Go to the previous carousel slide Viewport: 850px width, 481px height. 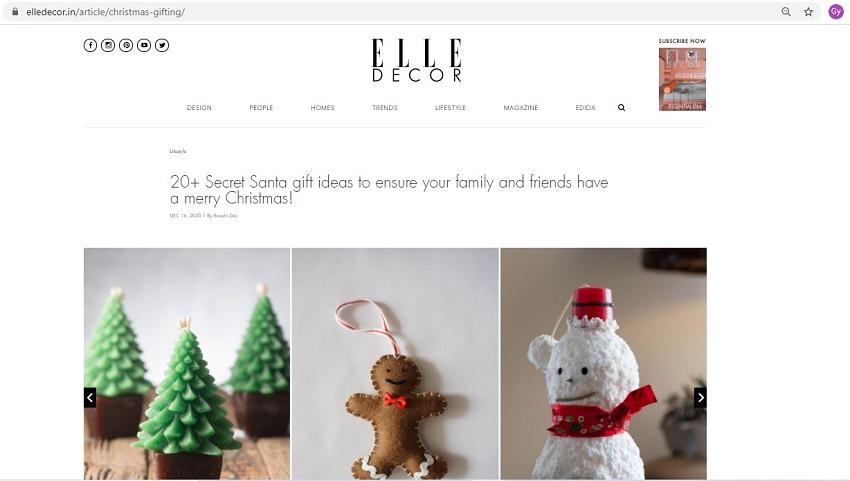[x=90, y=397]
